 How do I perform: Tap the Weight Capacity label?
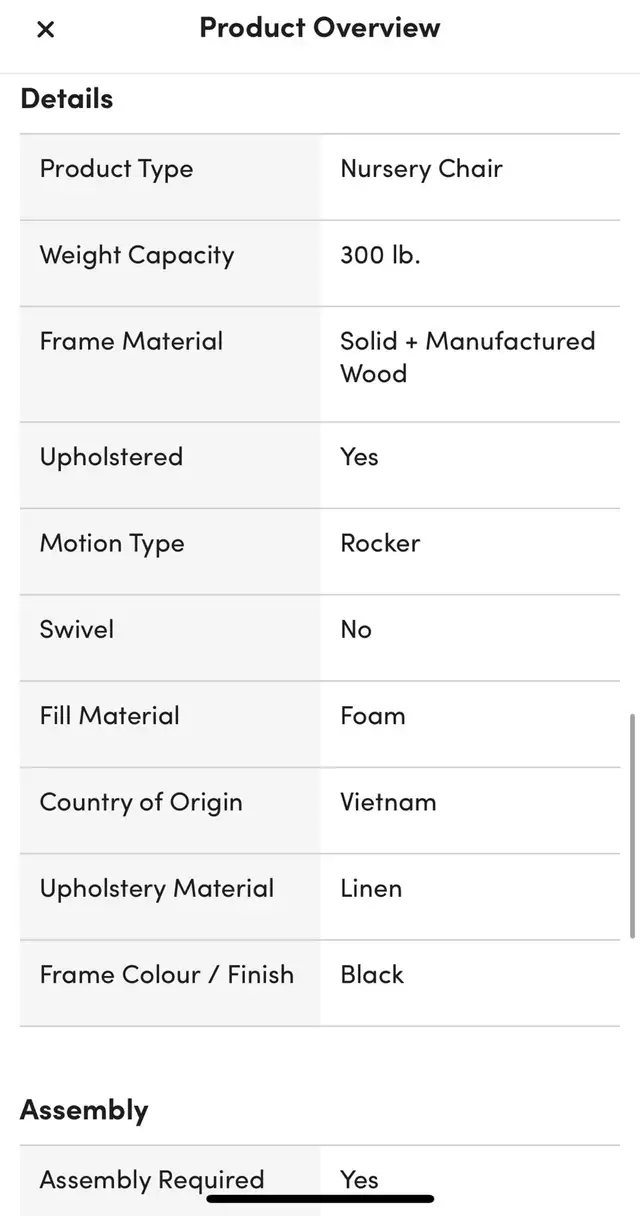pyautogui.click(x=137, y=255)
